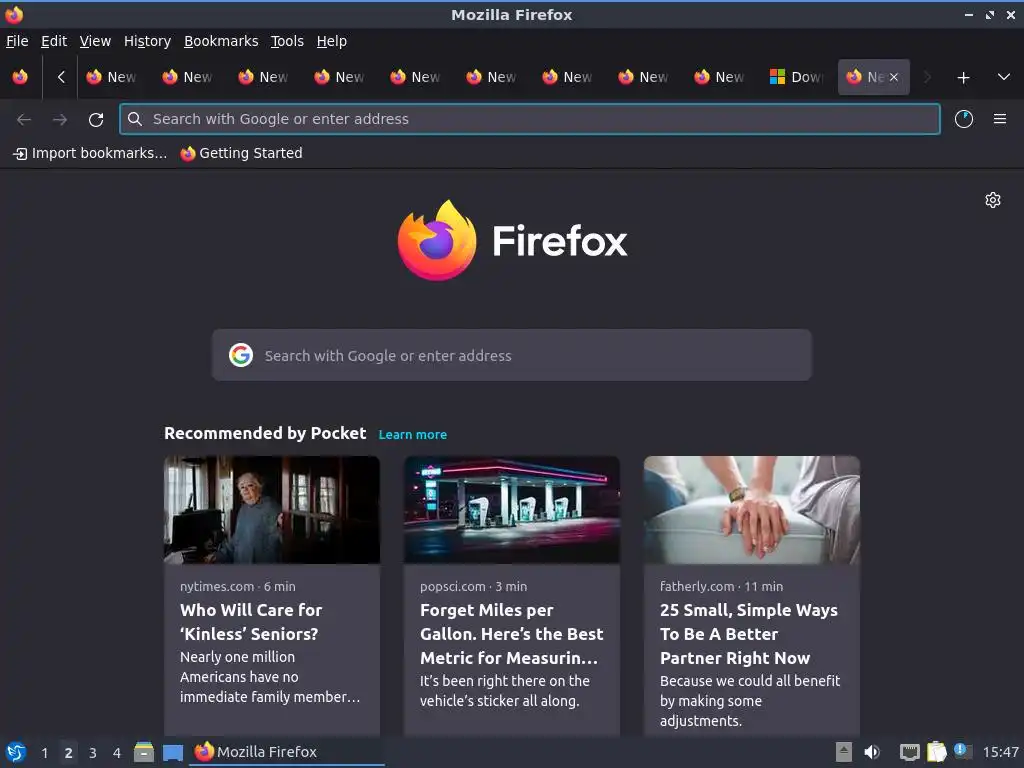
Task: Switch to workspace 1 in the taskbar
Action: [x=44, y=753]
